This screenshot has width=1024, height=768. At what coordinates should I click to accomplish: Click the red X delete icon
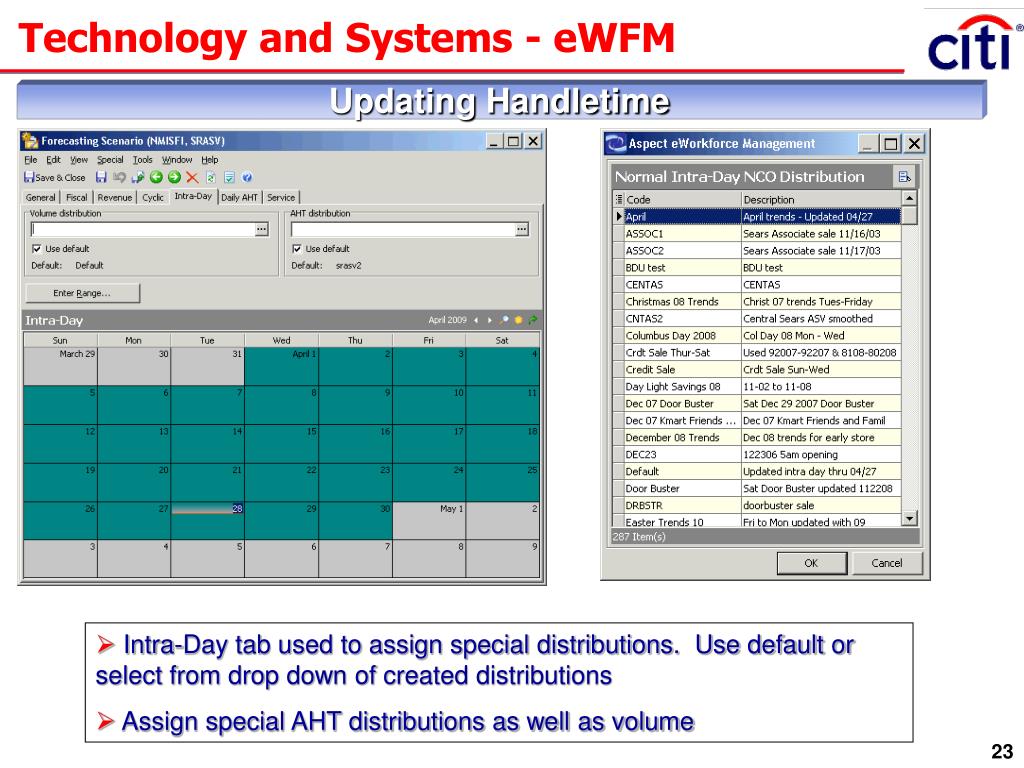(x=192, y=177)
